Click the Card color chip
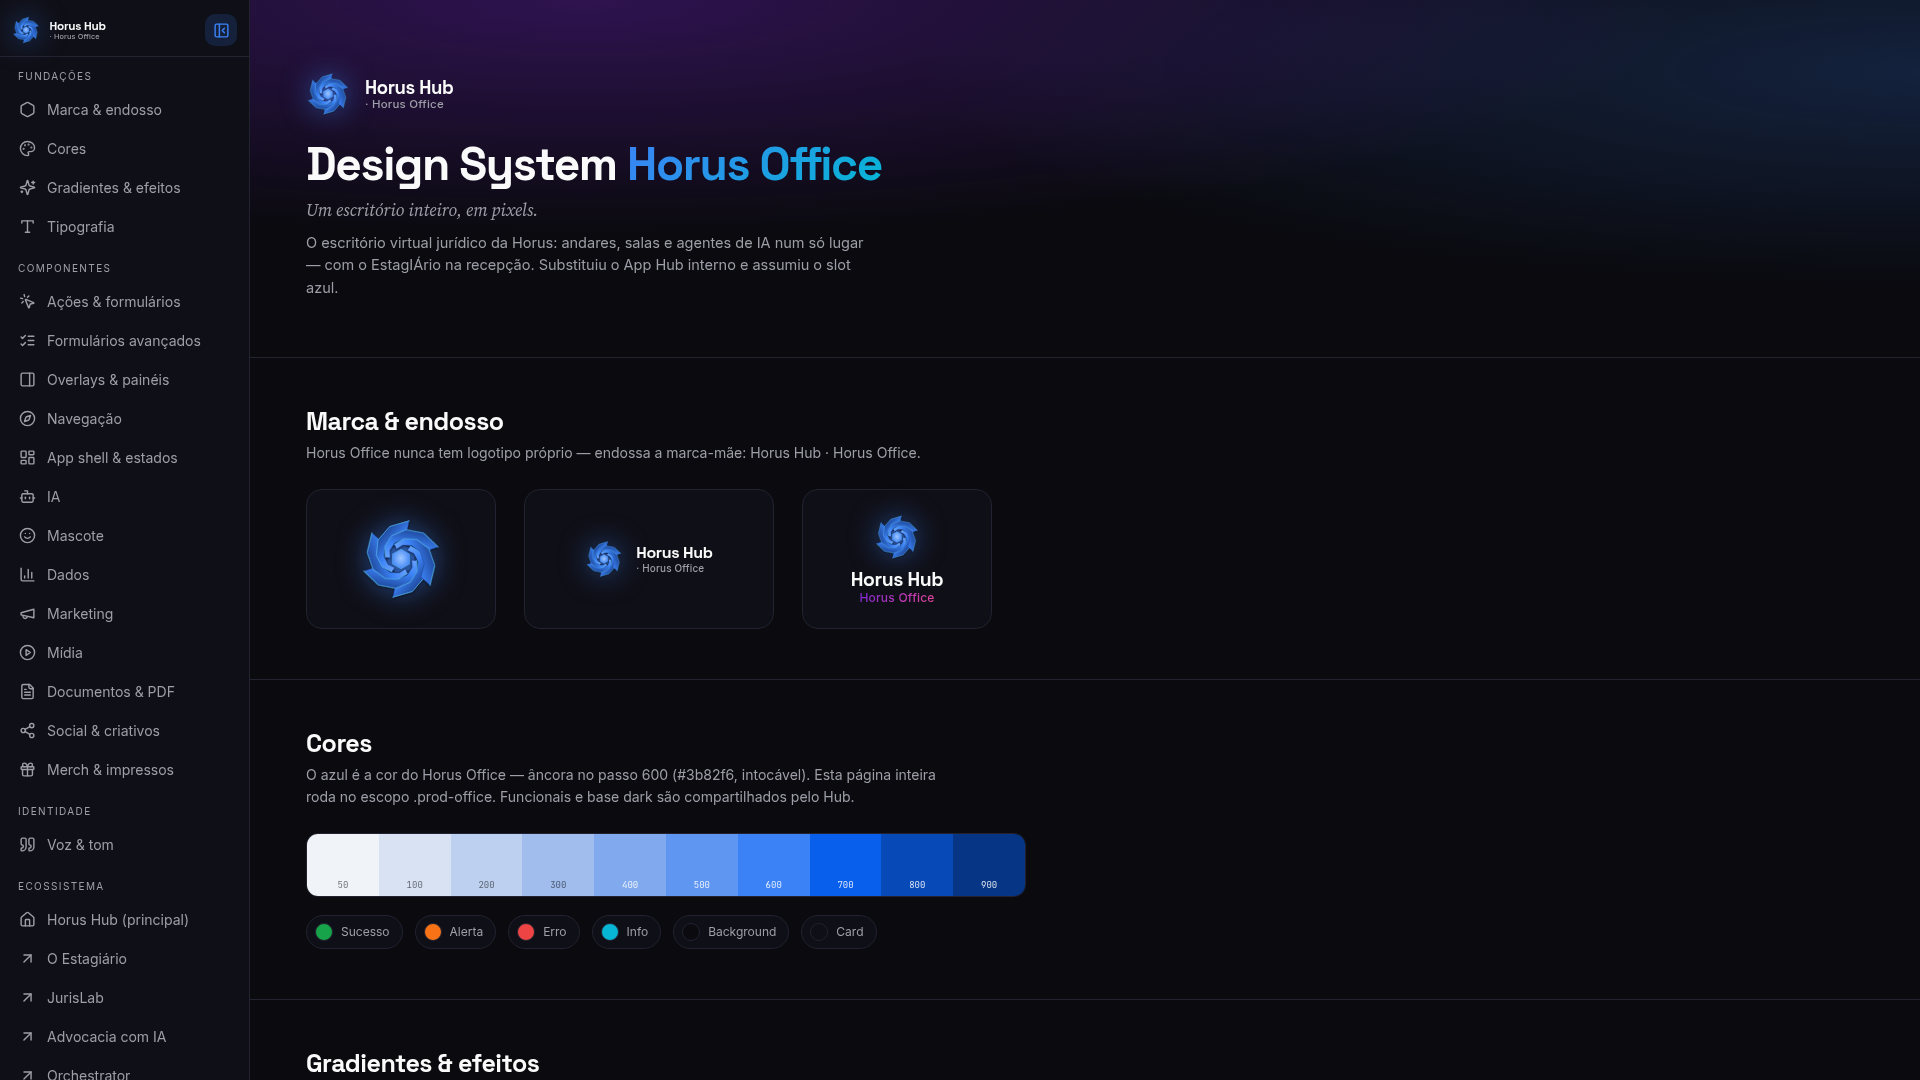This screenshot has height=1080, width=1920. (x=839, y=932)
